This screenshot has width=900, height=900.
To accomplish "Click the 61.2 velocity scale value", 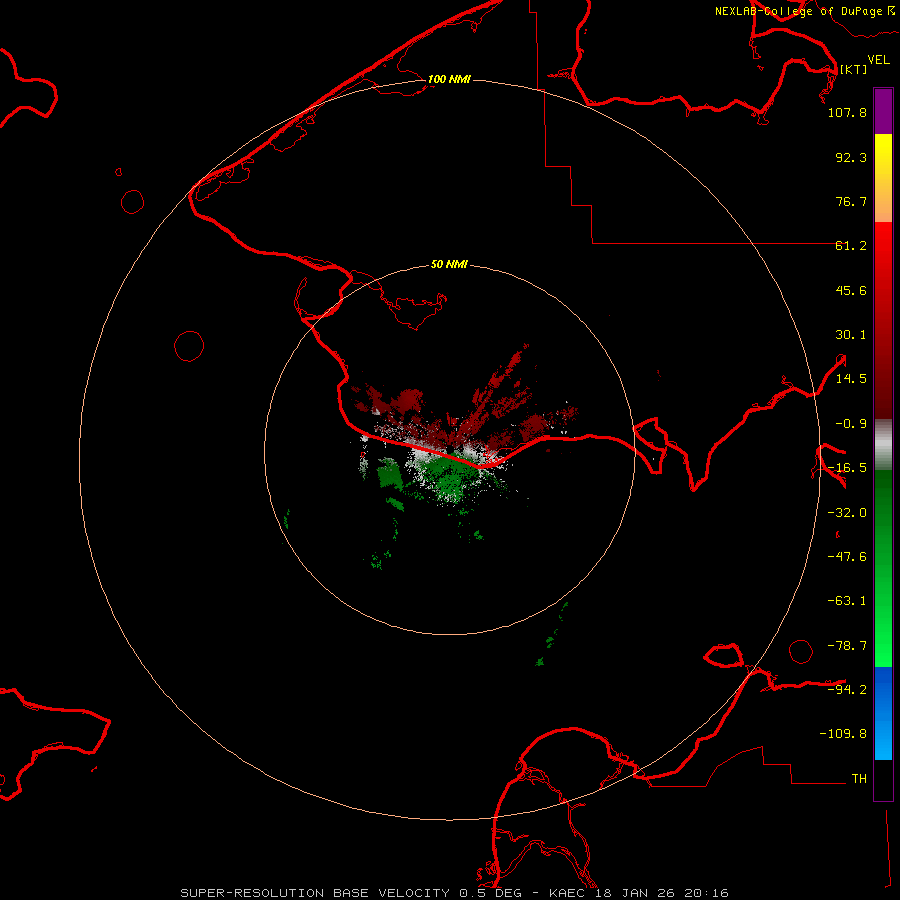I will [x=851, y=246].
